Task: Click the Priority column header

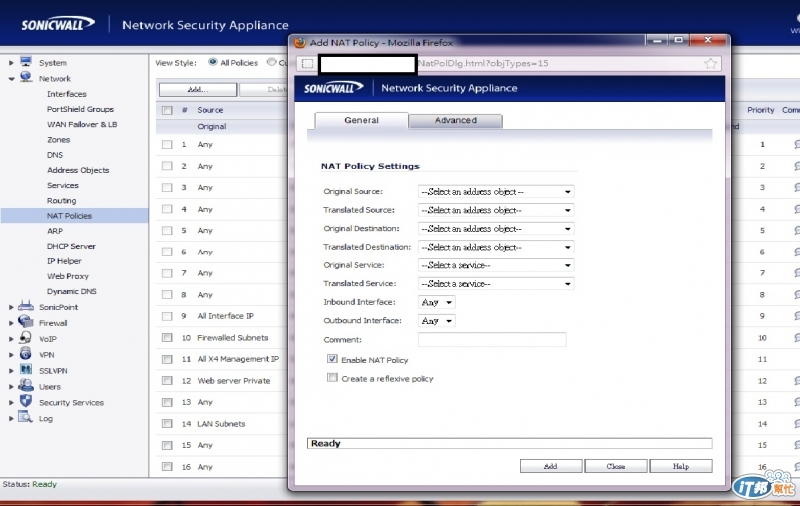Action: pos(761,110)
